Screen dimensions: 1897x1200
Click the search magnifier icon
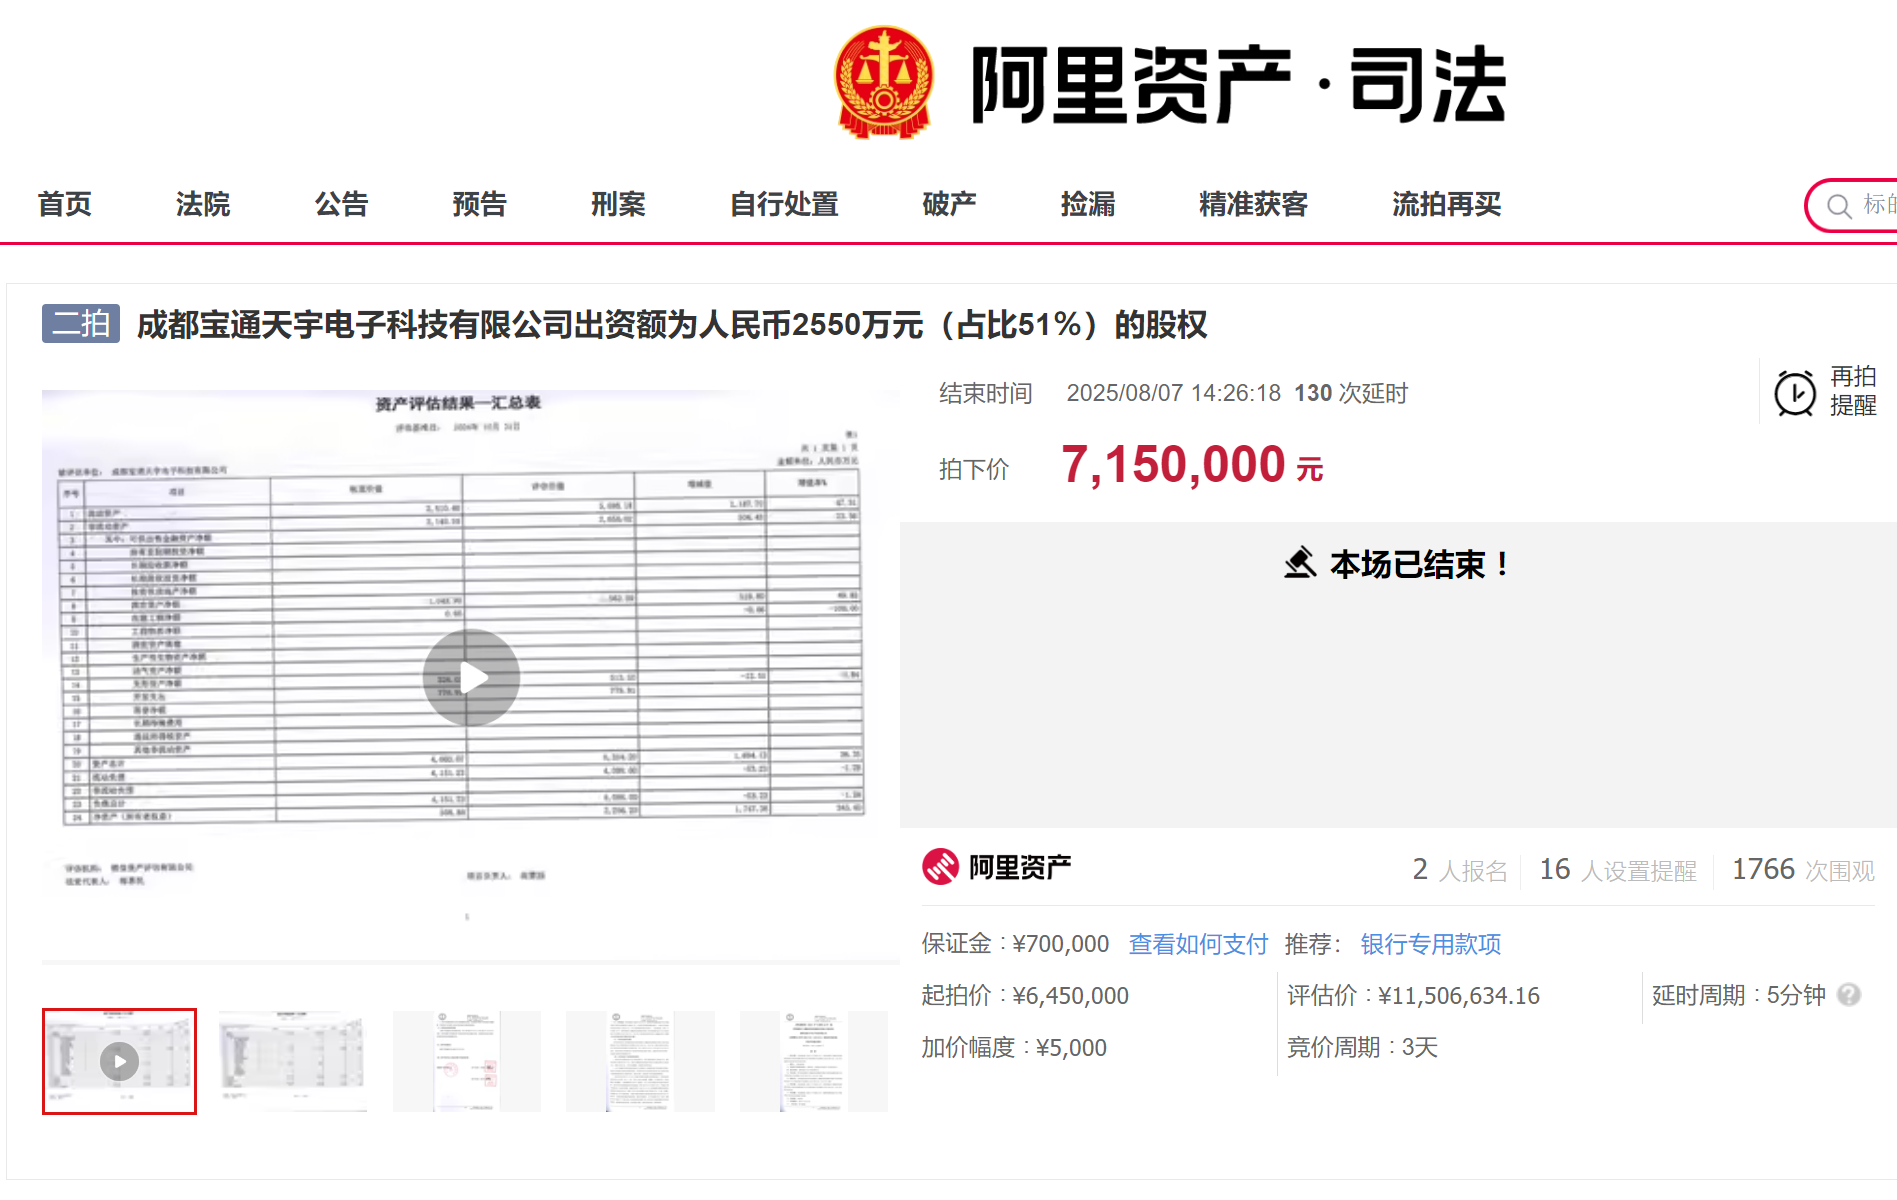(1838, 206)
